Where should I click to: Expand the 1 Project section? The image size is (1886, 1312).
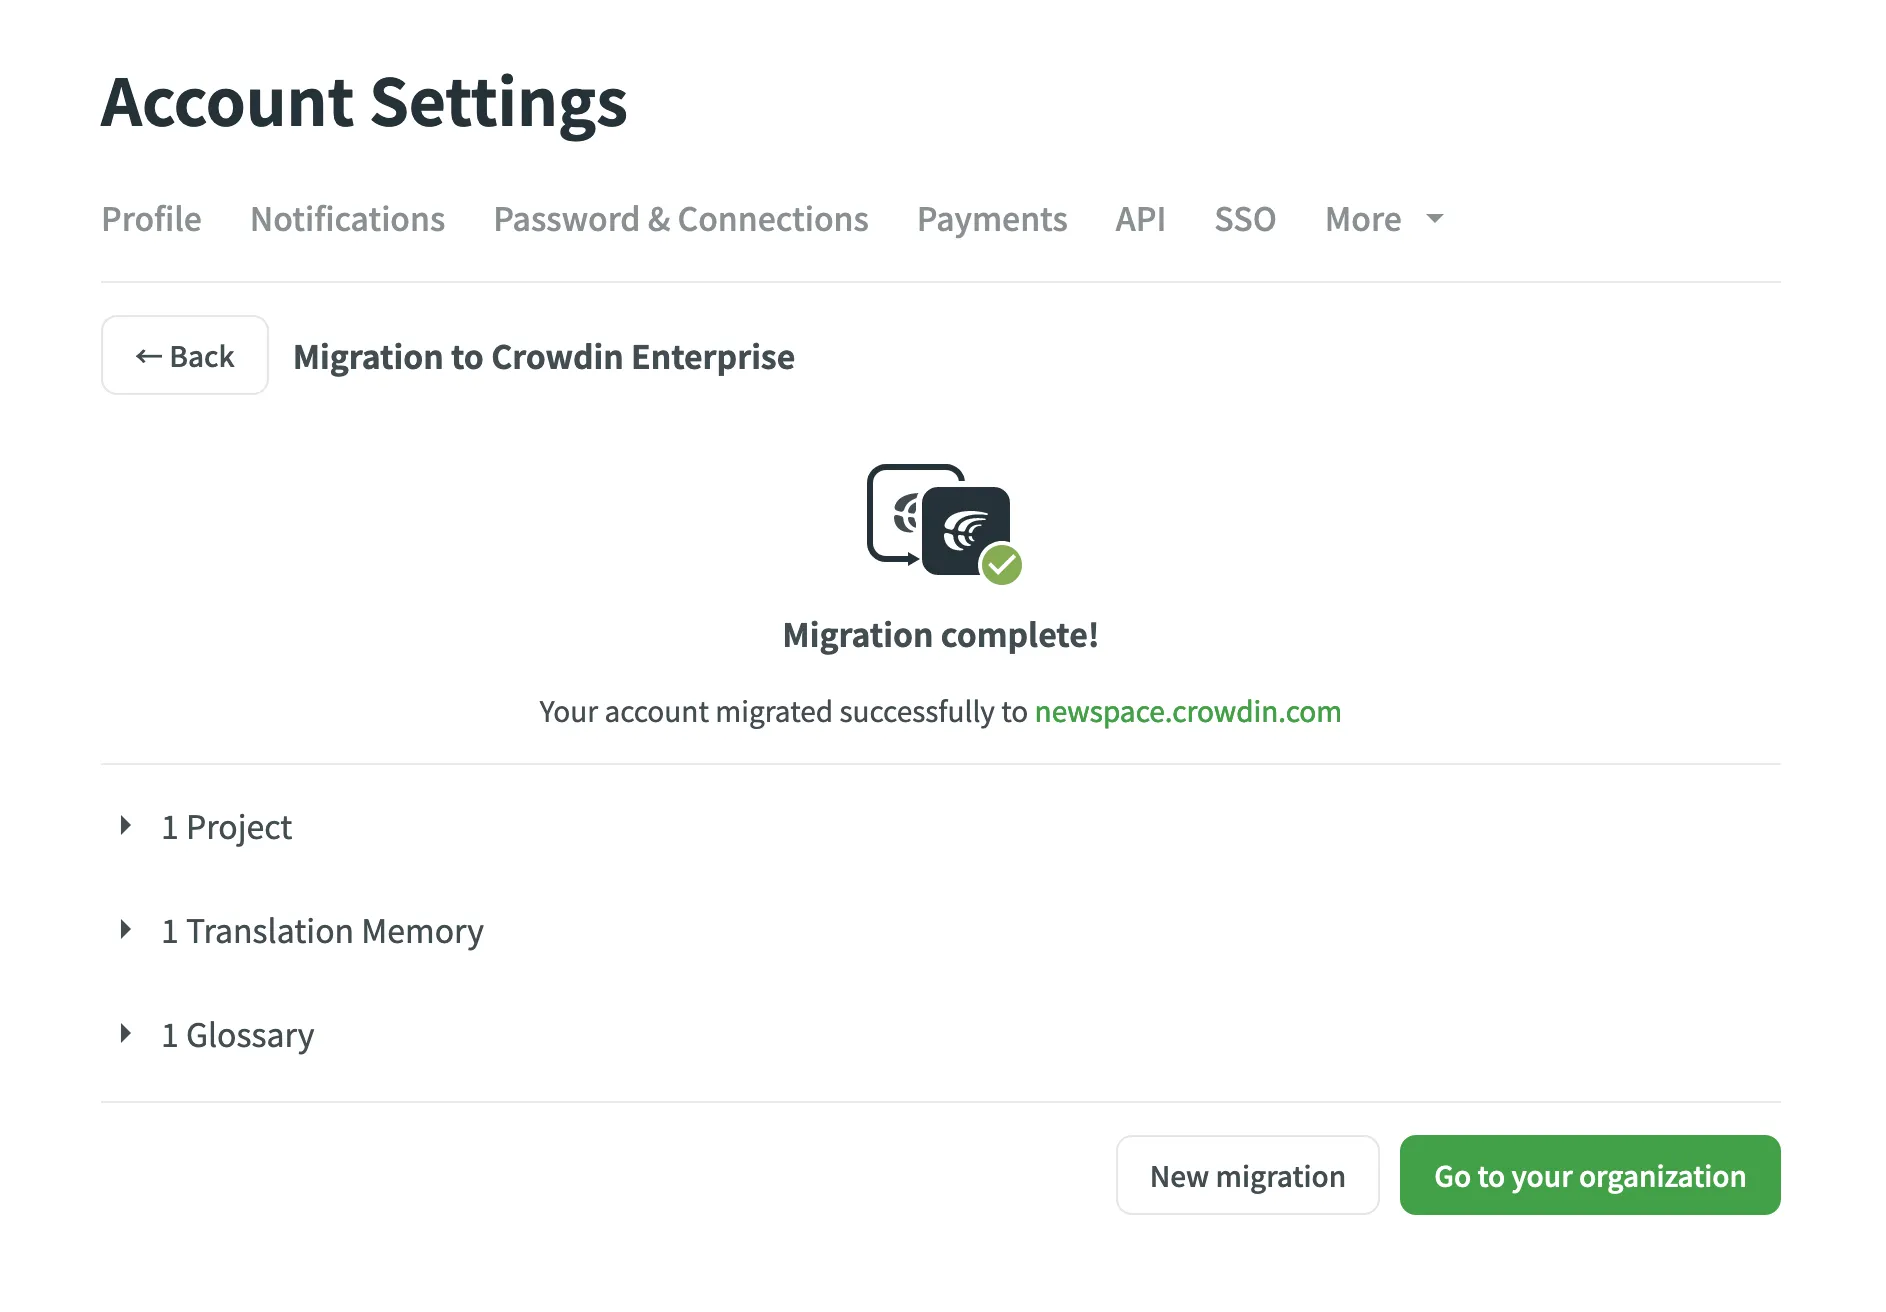pyautogui.click(x=127, y=825)
